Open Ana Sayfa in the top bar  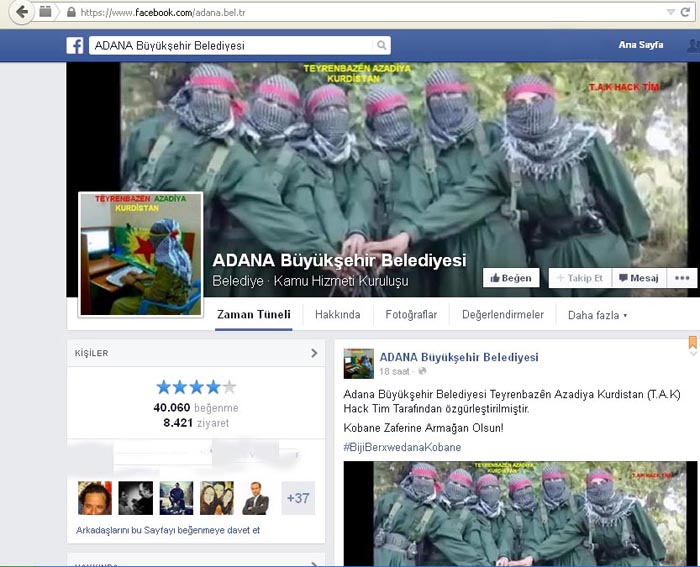(x=641, y=45)
